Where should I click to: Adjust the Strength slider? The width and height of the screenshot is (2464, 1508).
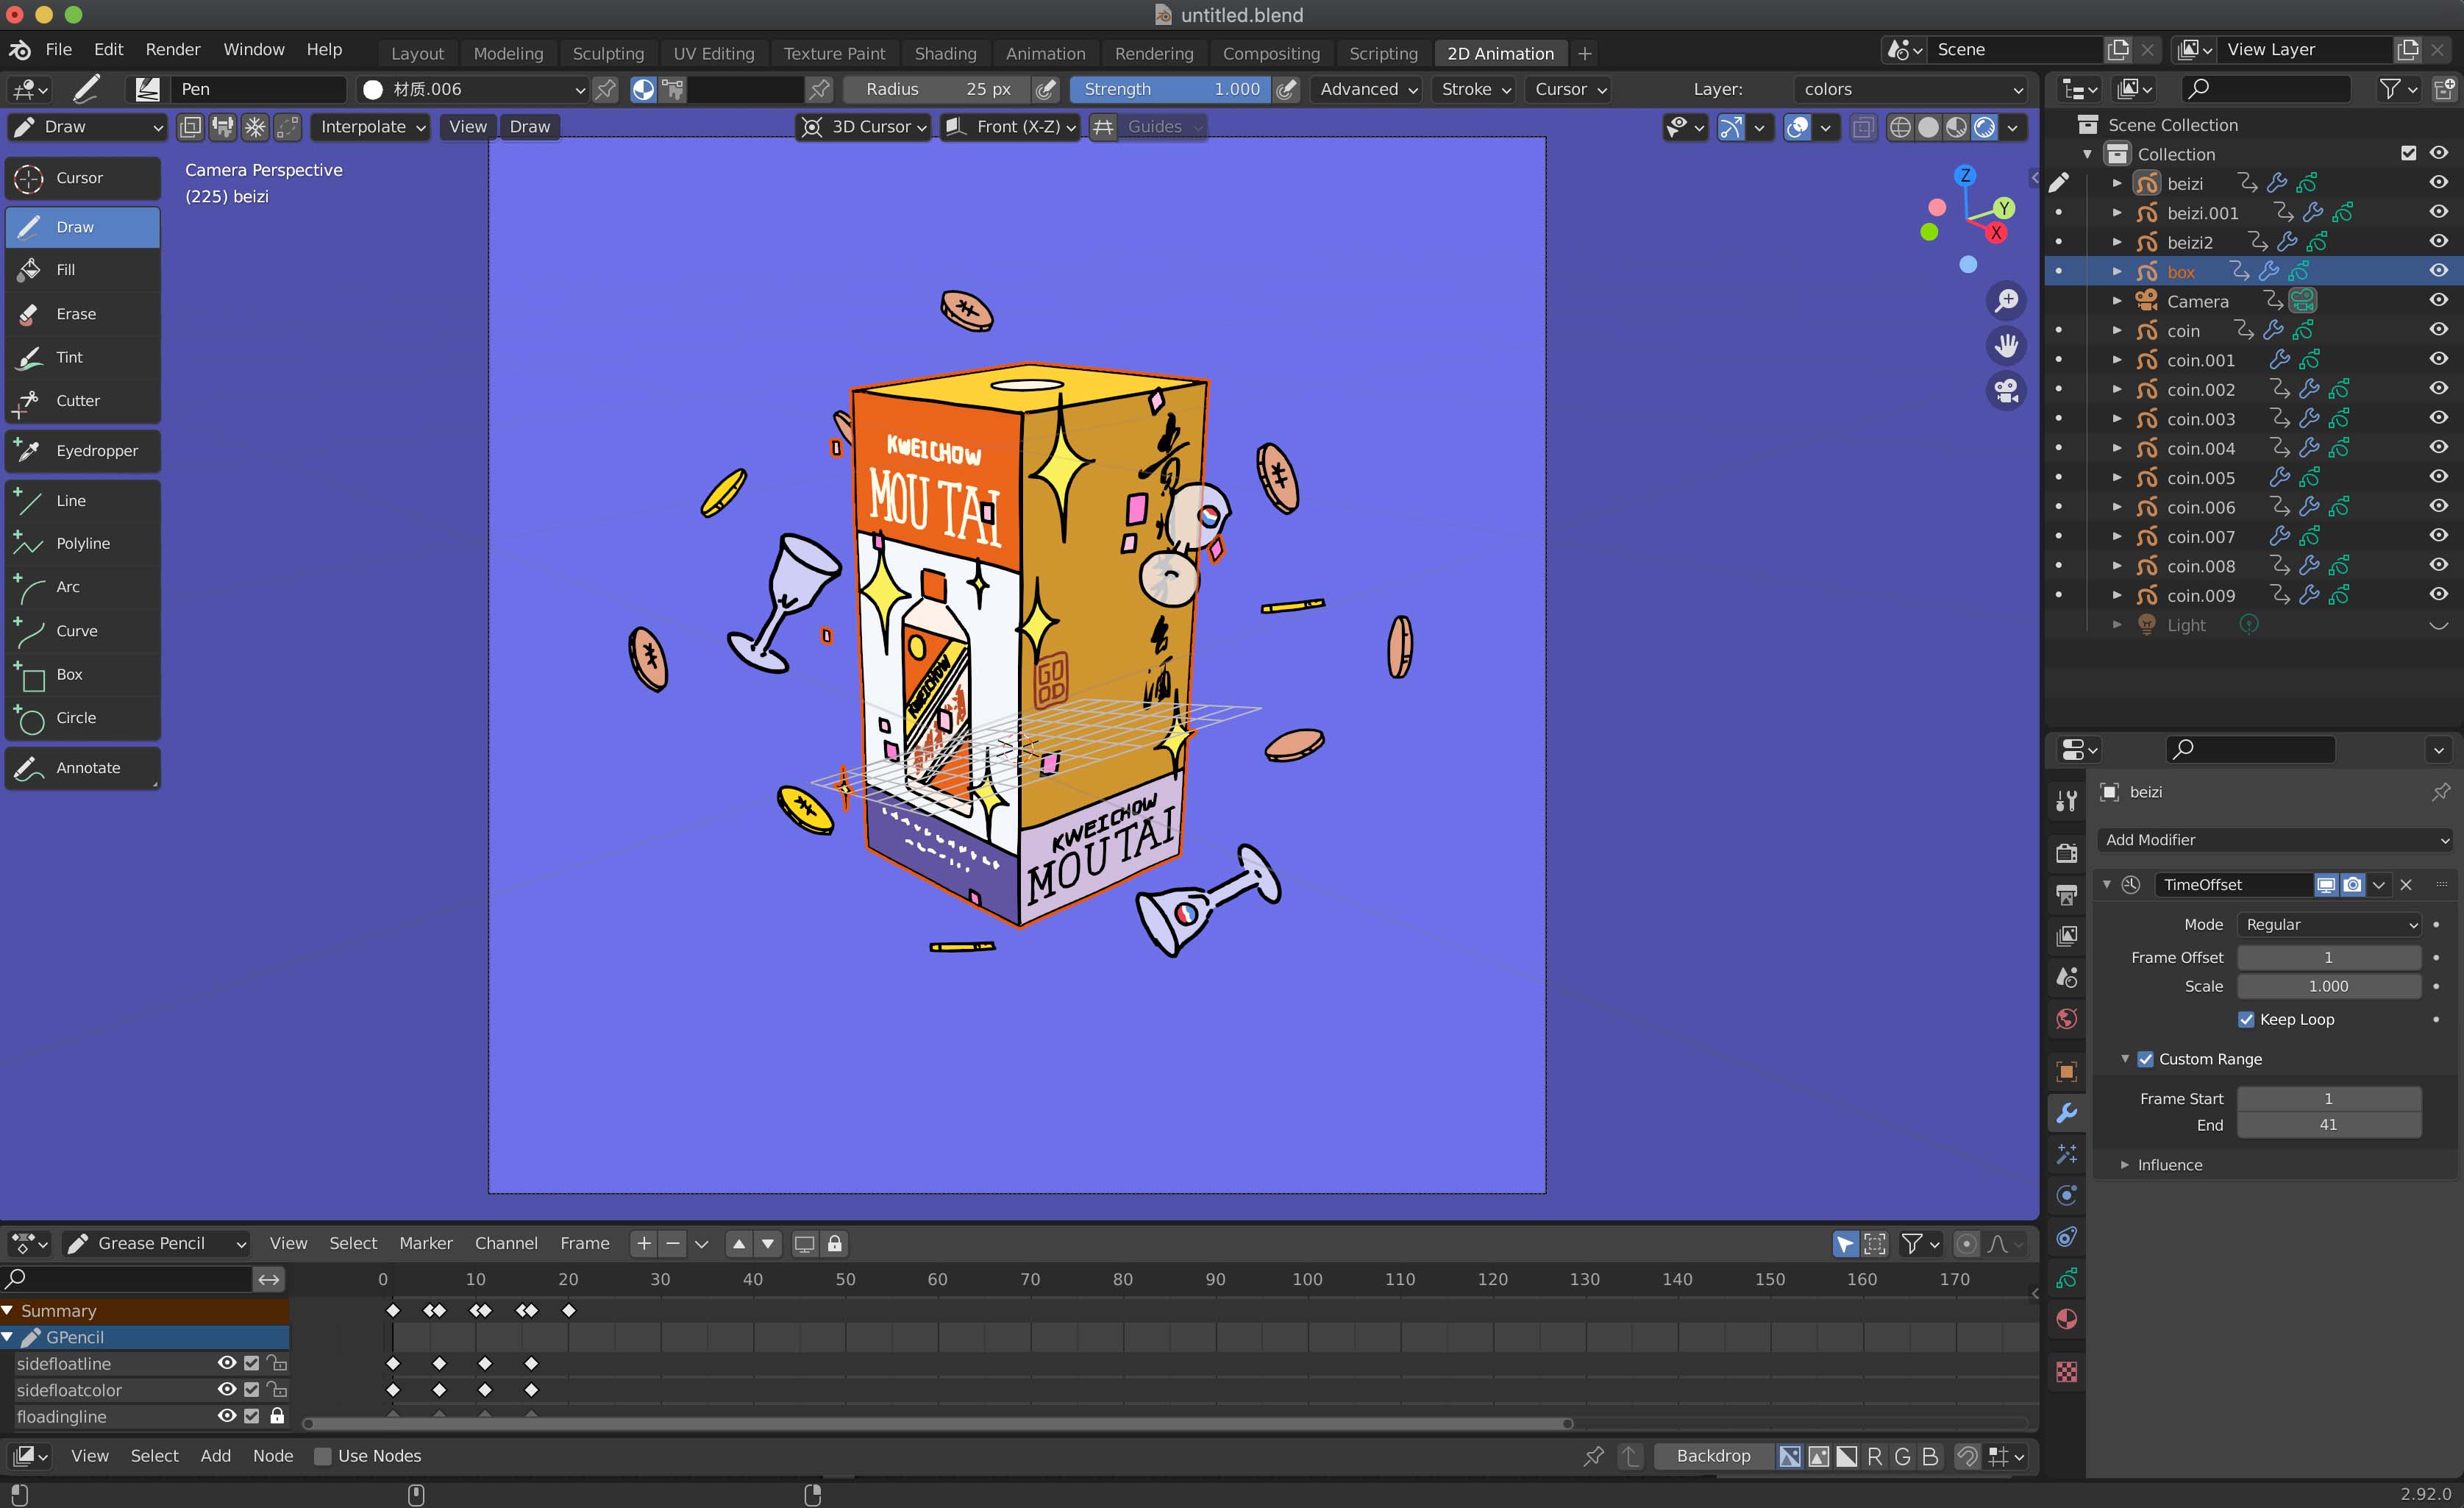click(1170, 89)
